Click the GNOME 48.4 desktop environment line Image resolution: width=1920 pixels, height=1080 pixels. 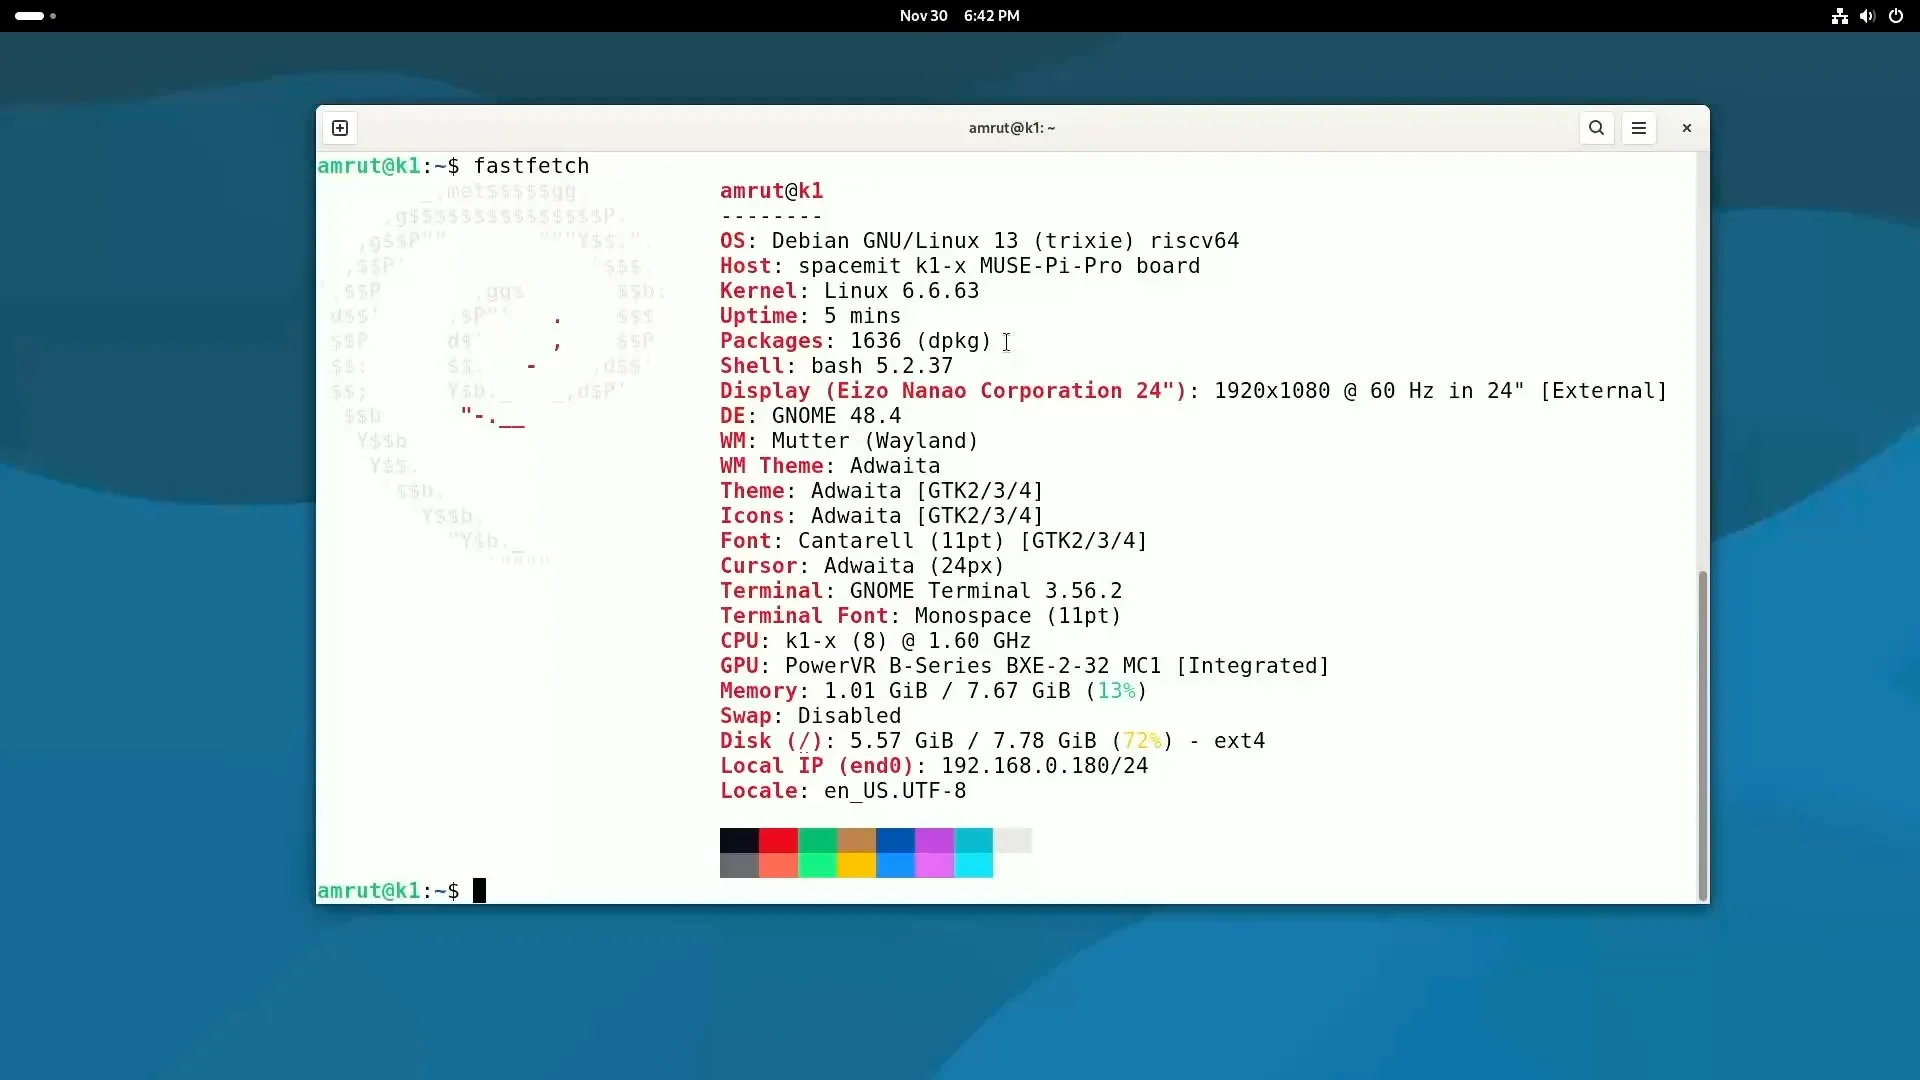point(810,415)
